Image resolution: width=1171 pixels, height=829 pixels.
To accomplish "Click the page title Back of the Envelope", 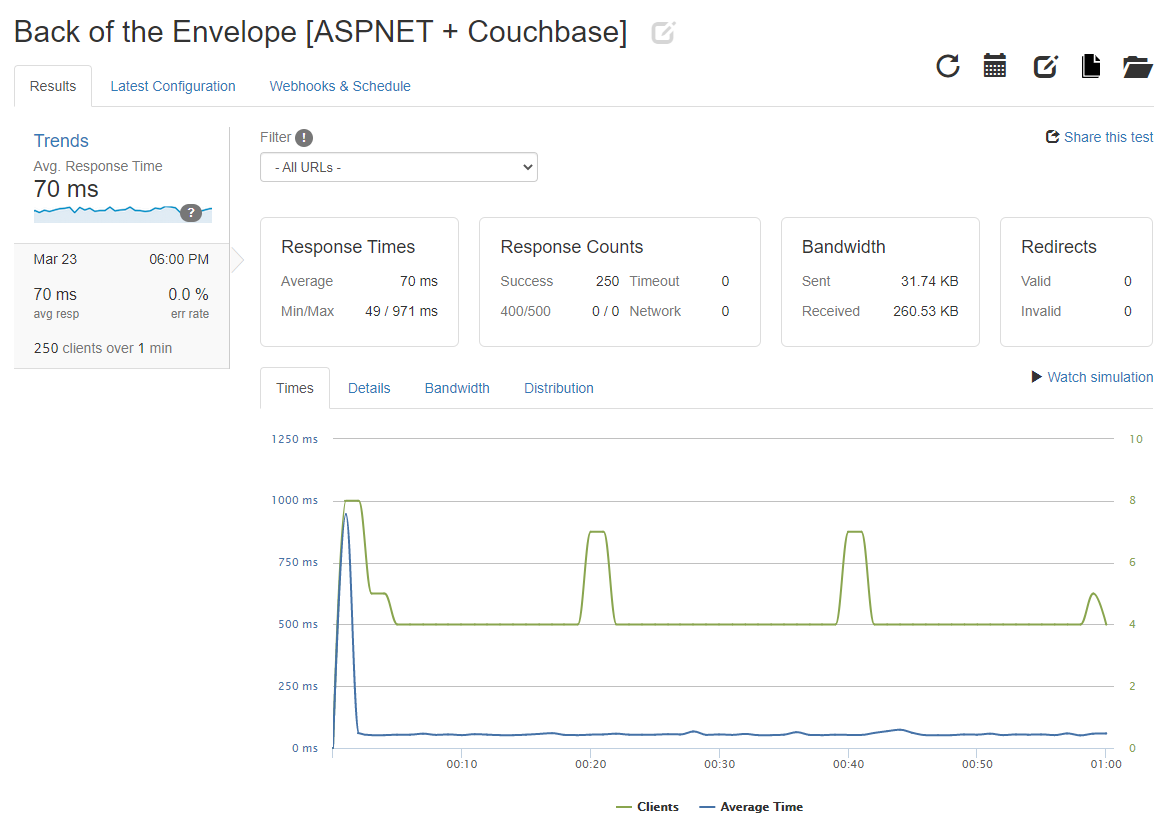I will [x=320, y=32].
